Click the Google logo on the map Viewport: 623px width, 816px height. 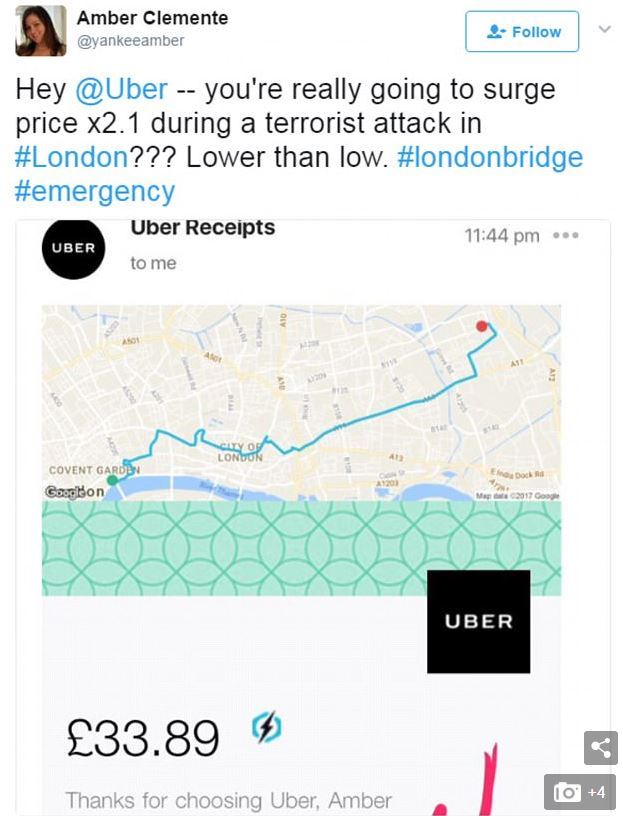pyautogui.click(x=61, y=492)
